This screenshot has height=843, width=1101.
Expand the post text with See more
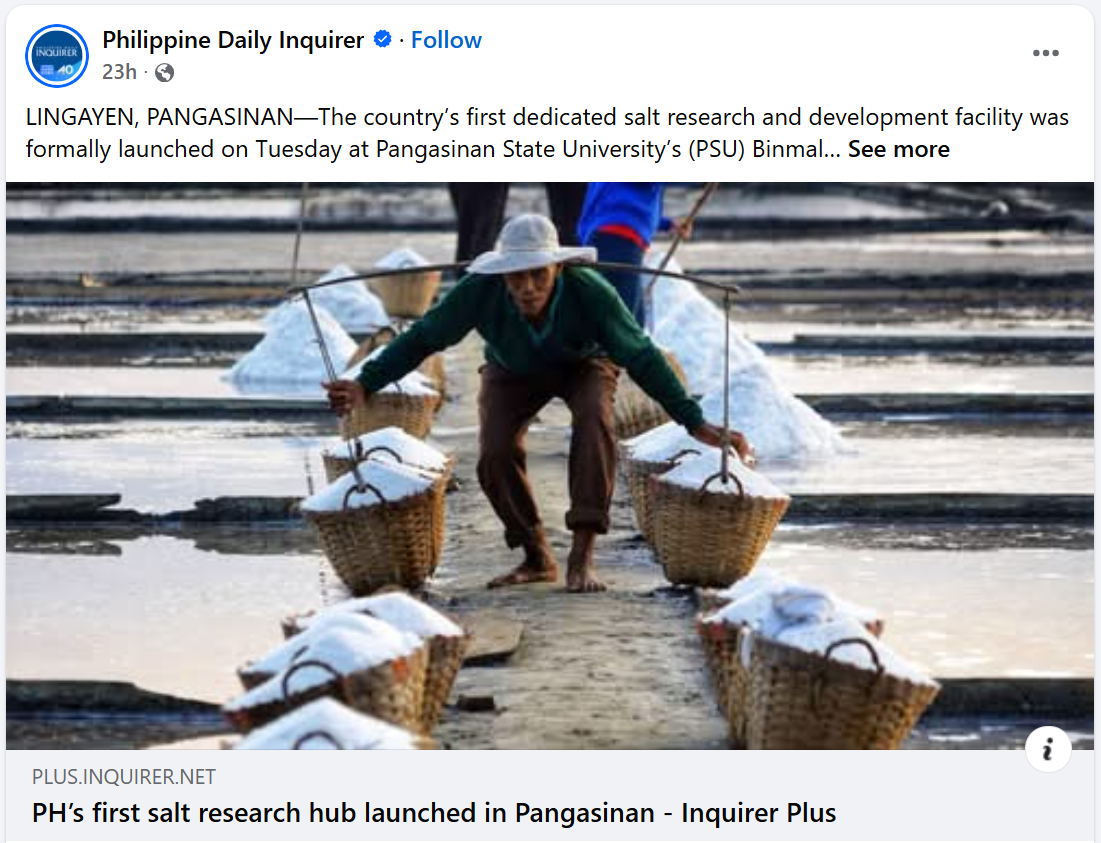[899, 149]
